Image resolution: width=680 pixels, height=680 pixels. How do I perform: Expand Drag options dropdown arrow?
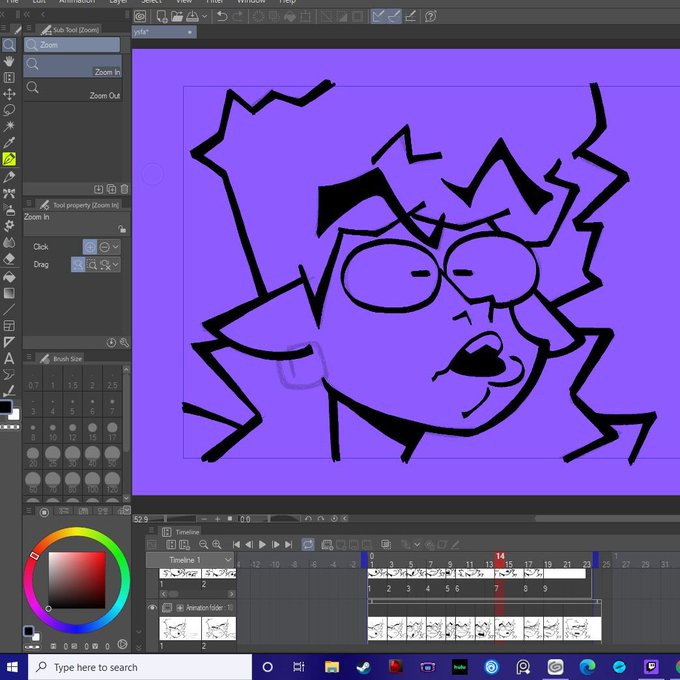click(116, 265)
